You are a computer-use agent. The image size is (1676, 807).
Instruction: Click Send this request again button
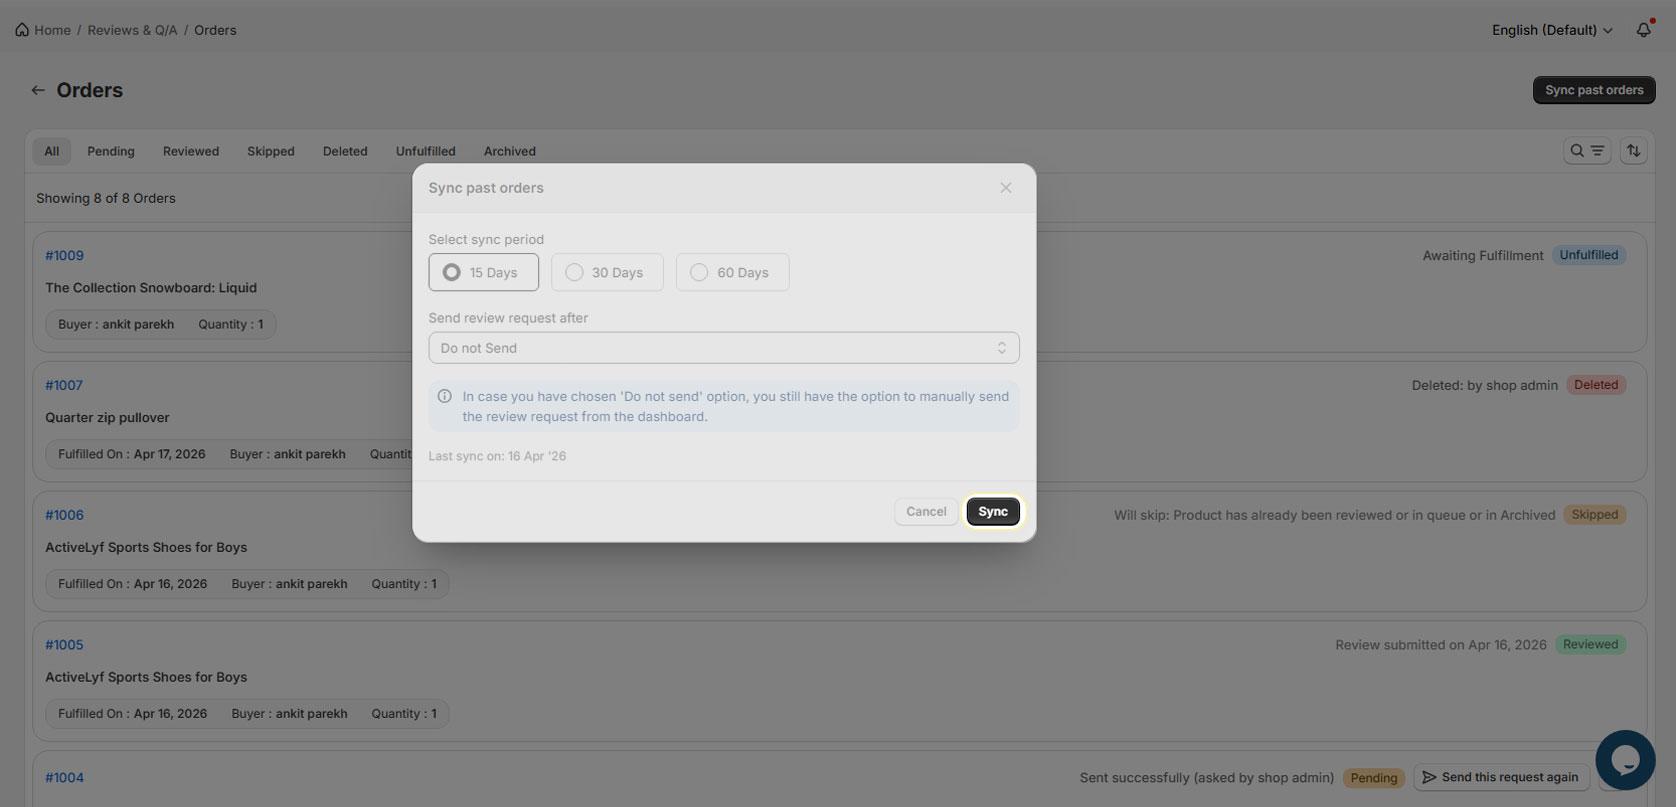click(1500, 777)
